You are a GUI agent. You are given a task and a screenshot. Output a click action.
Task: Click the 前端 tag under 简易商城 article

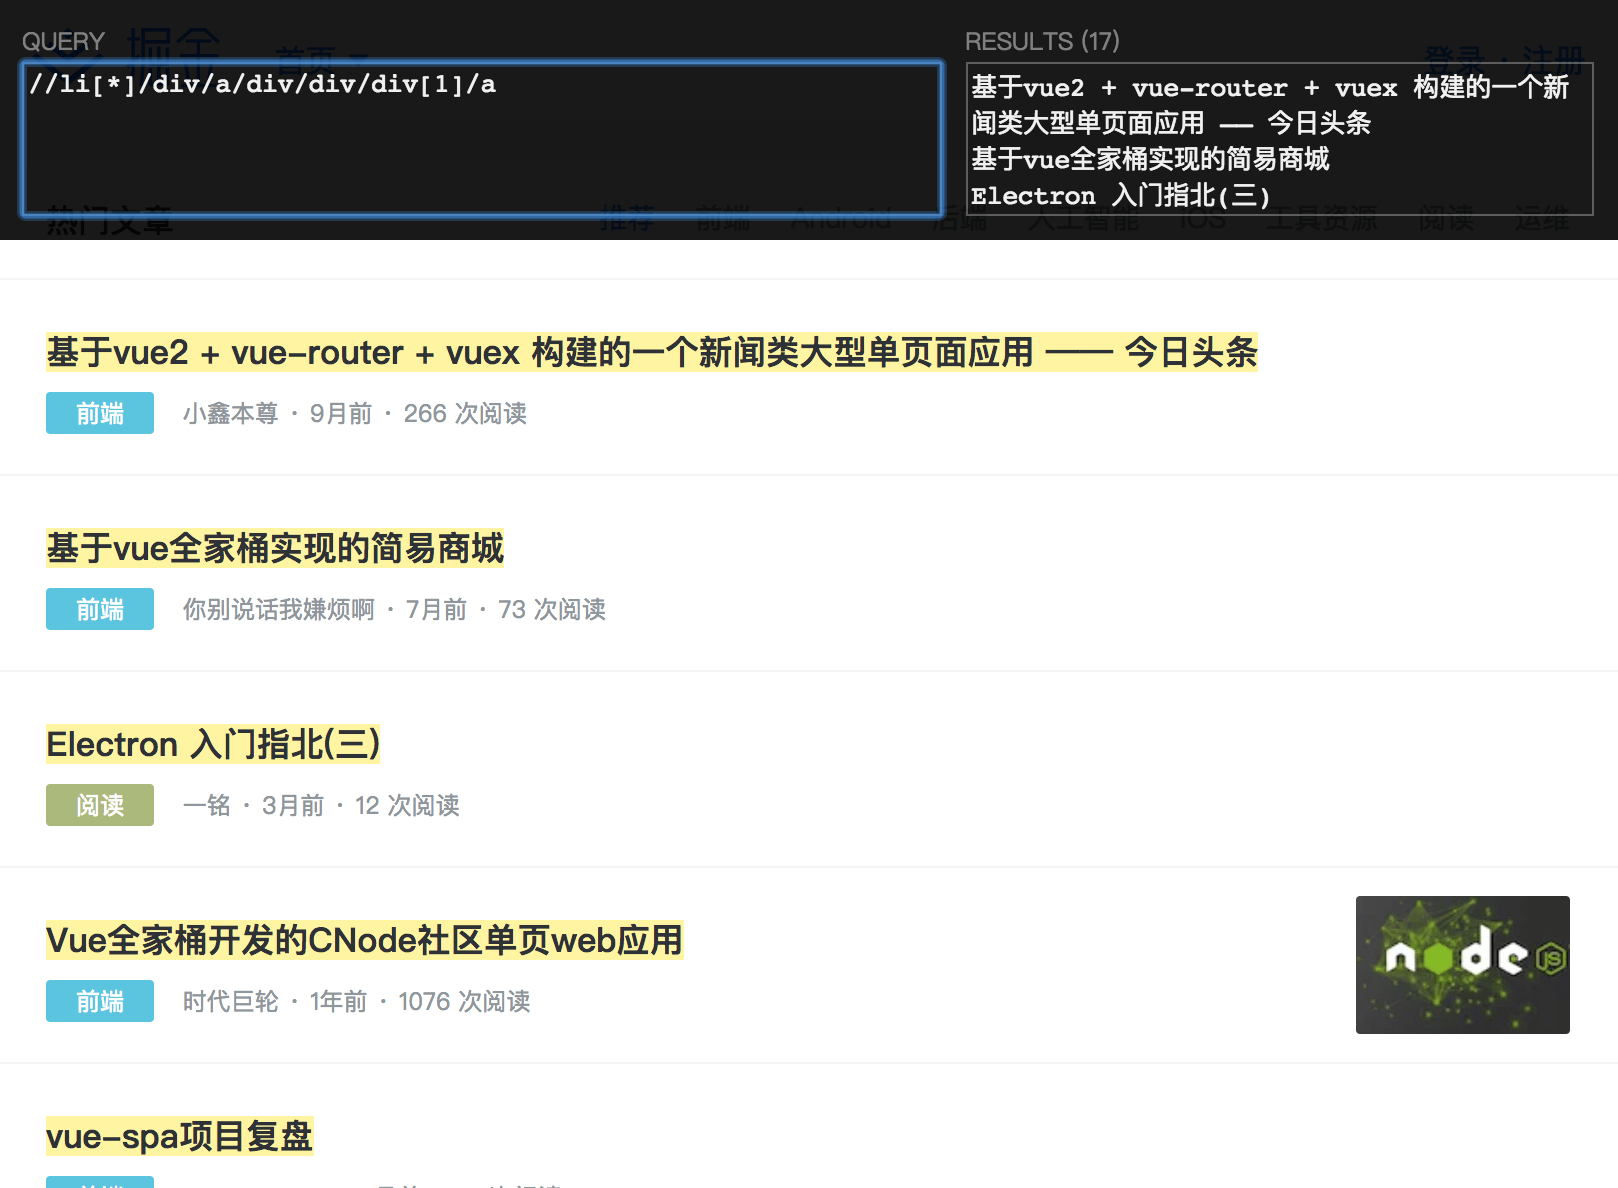[100, 609]
